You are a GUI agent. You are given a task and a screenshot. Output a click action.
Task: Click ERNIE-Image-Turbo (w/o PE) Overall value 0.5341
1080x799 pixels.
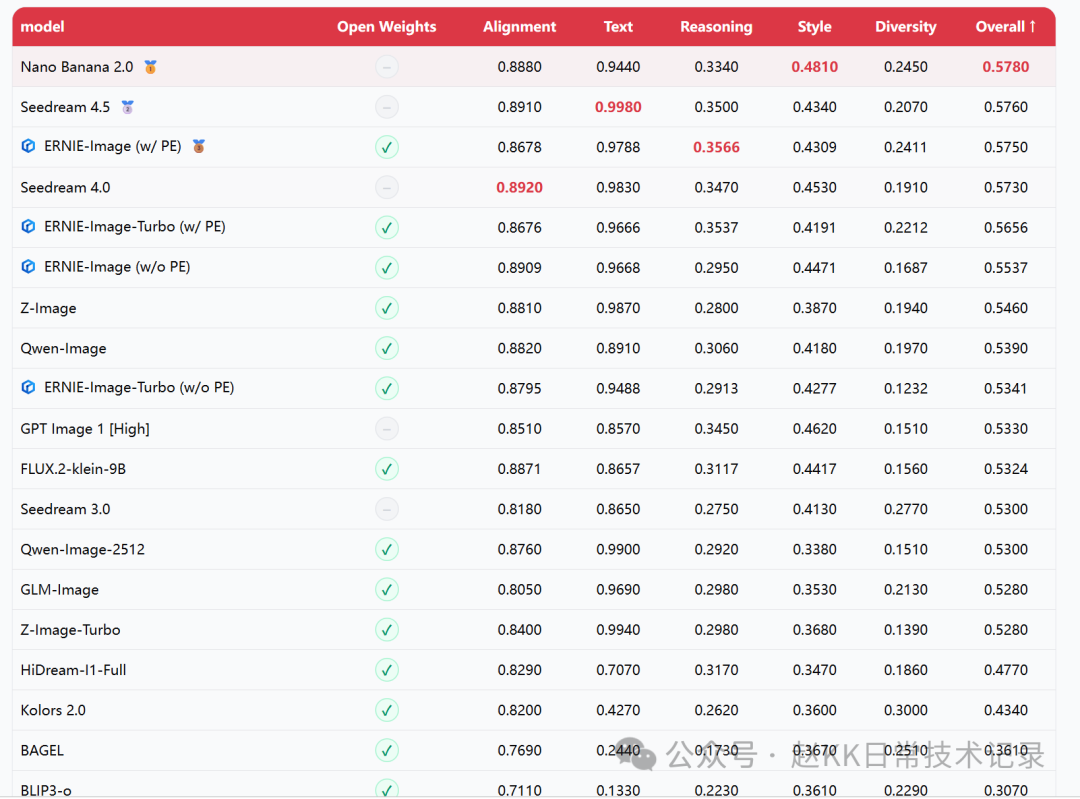click(1006, 388)
